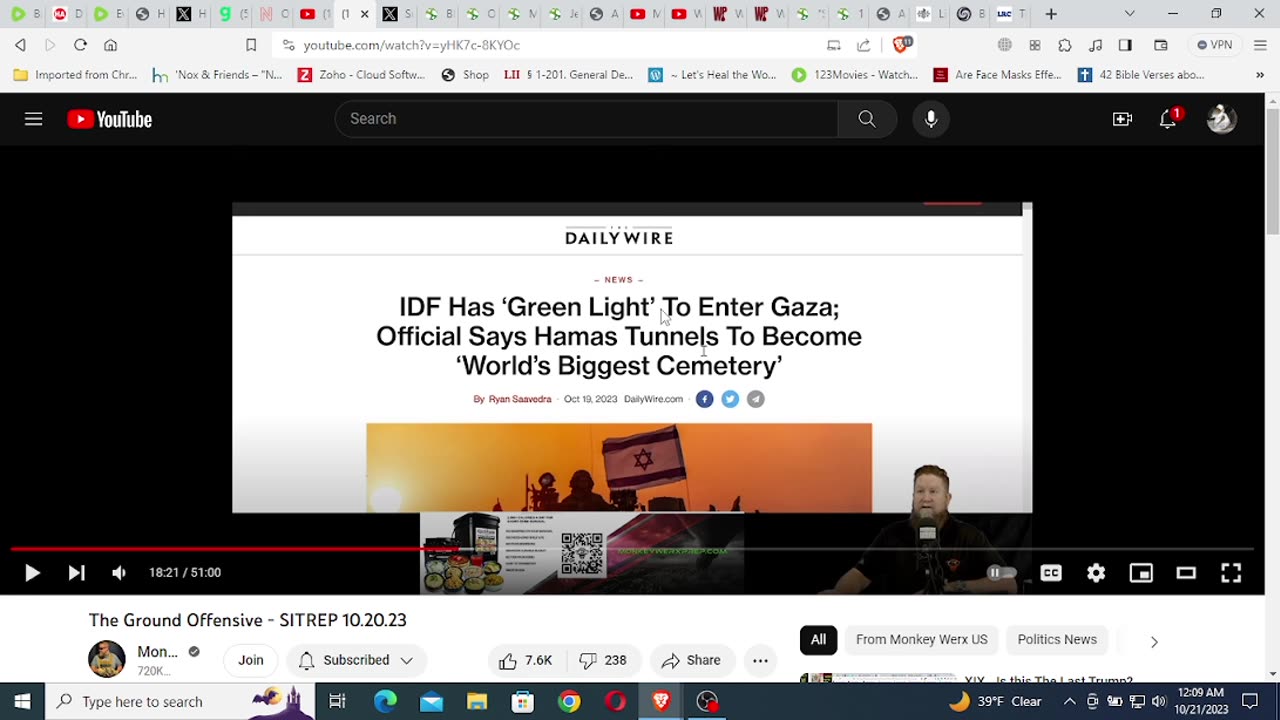Show hidden bookmarks overflow chevron
This screenshot has height=720, width=1280.
1260,75
